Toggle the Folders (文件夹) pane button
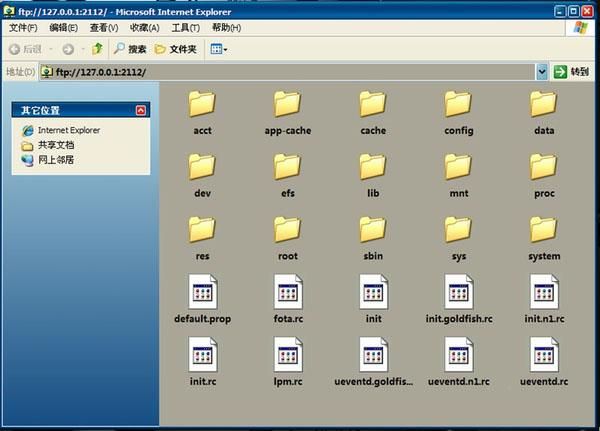The width and height of the screenshot is (600, 431). [175, 48]
